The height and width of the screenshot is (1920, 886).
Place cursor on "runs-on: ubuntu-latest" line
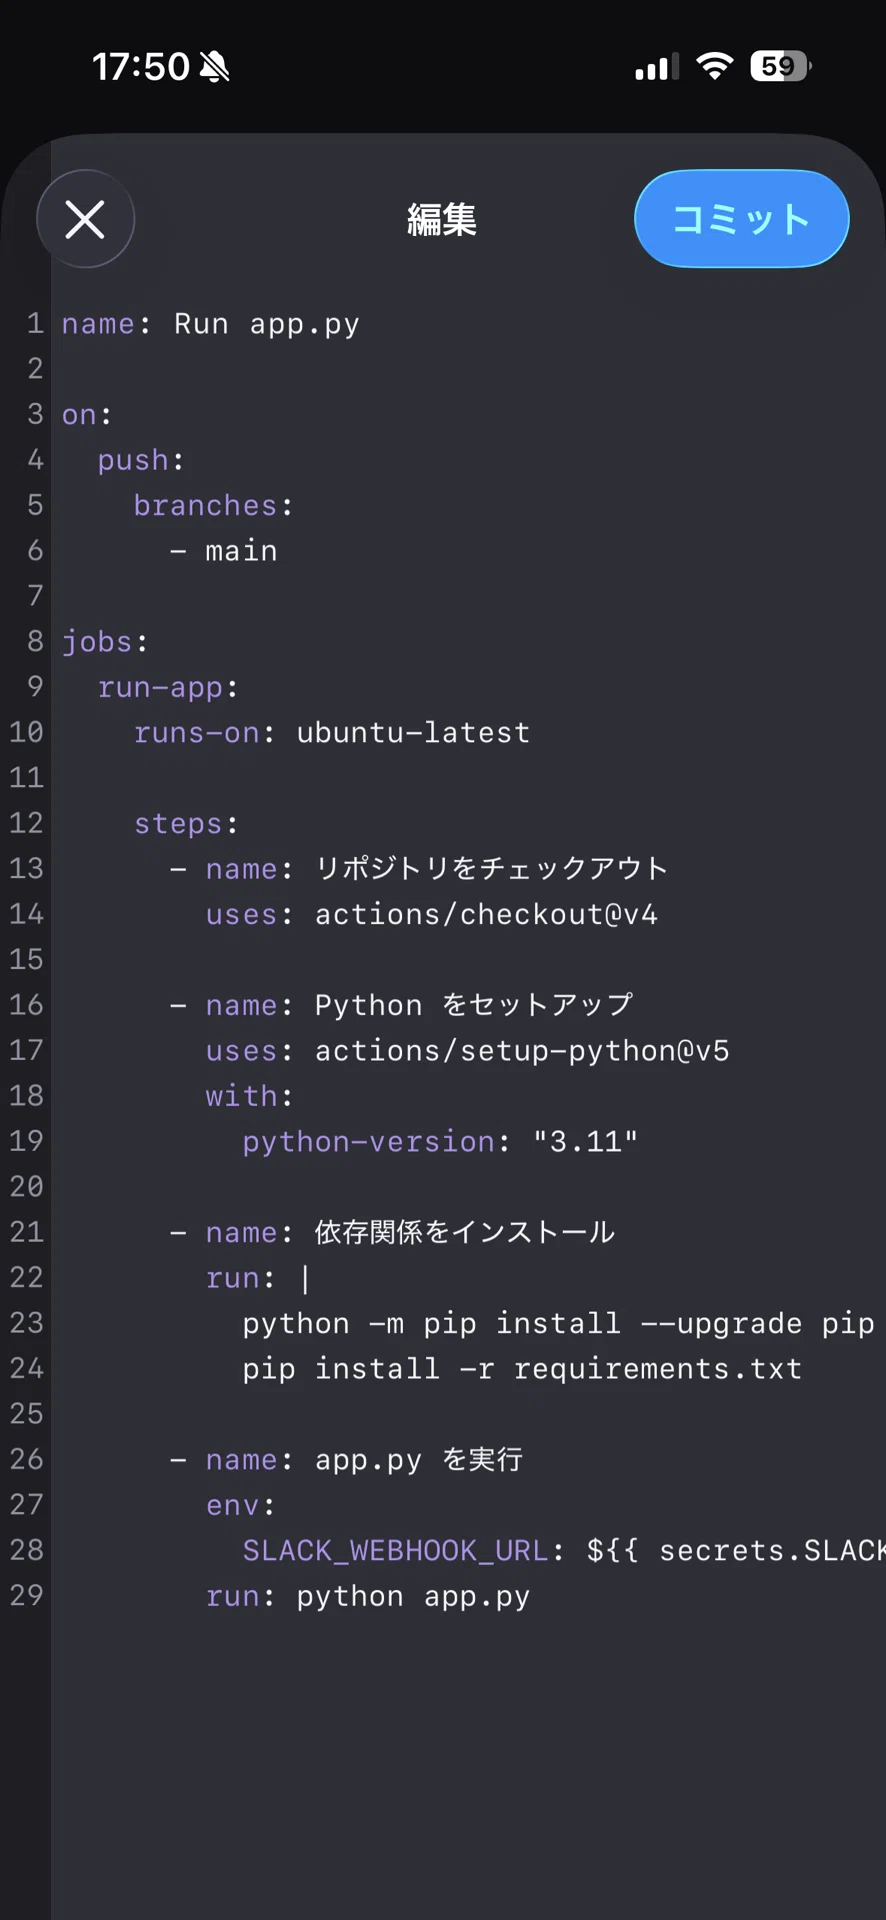pos(332,733)
